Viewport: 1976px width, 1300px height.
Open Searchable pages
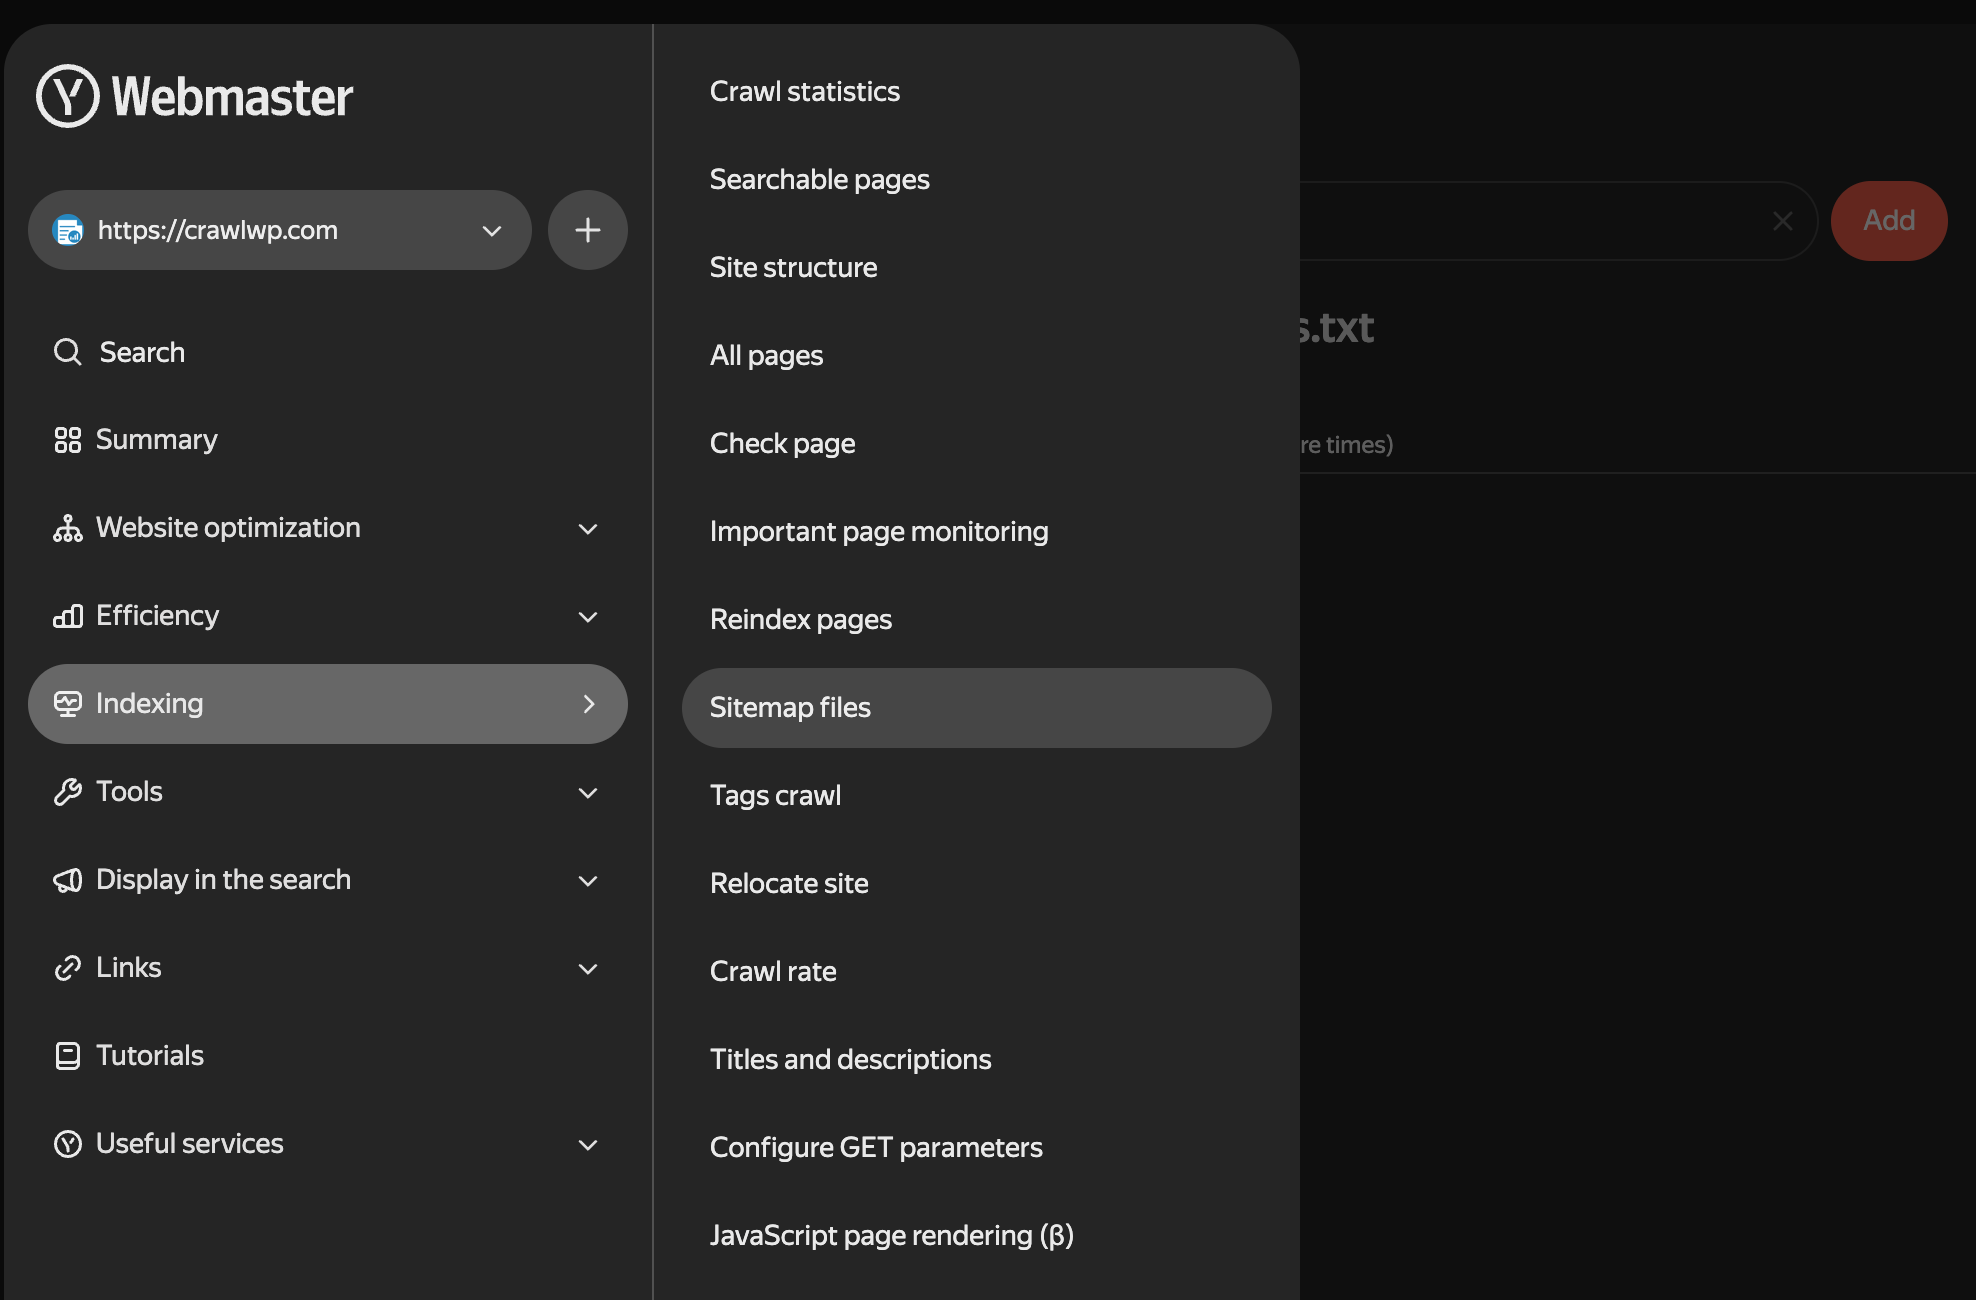point(820,180)
